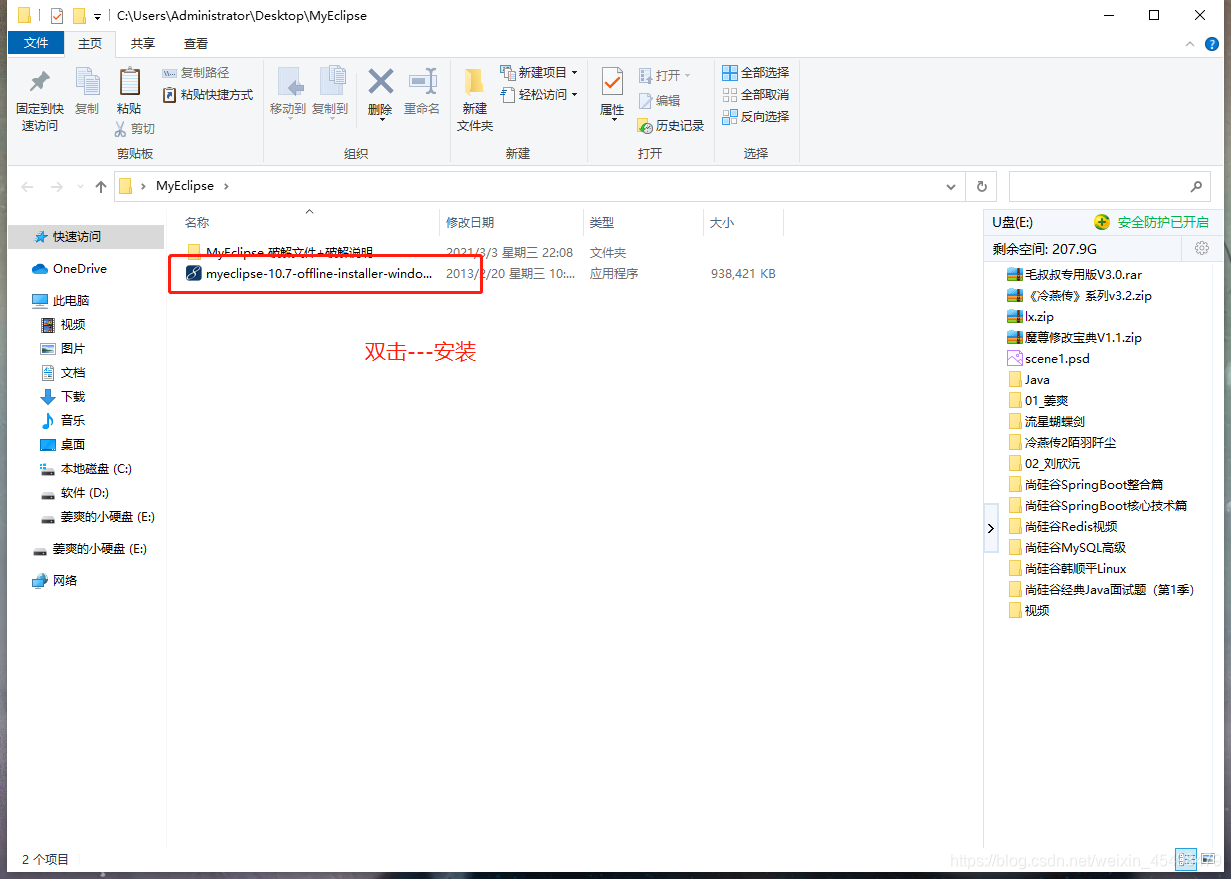Open the Move to (移动到) menu
Viewport: 1231px width, 879px height.
289,93
